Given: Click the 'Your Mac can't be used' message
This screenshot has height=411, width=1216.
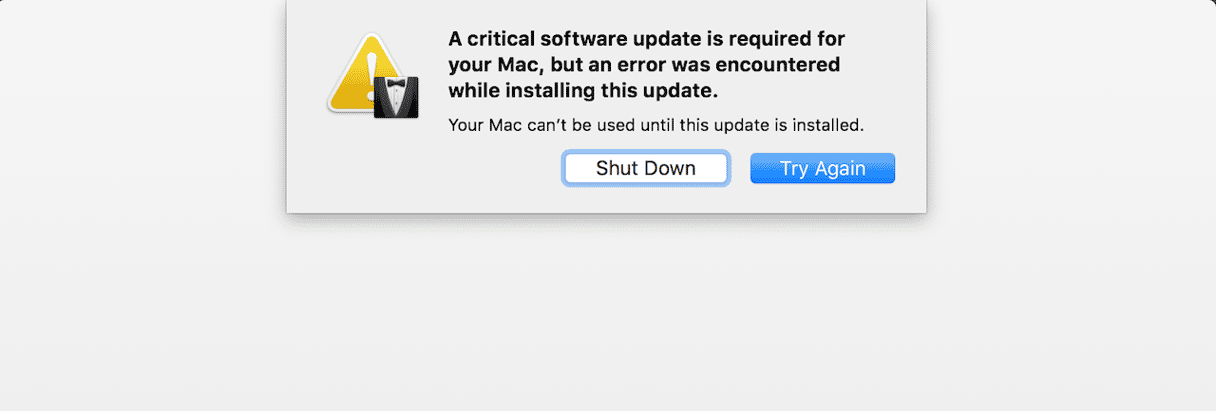Looking at the screenshot, I should (655, 126).
